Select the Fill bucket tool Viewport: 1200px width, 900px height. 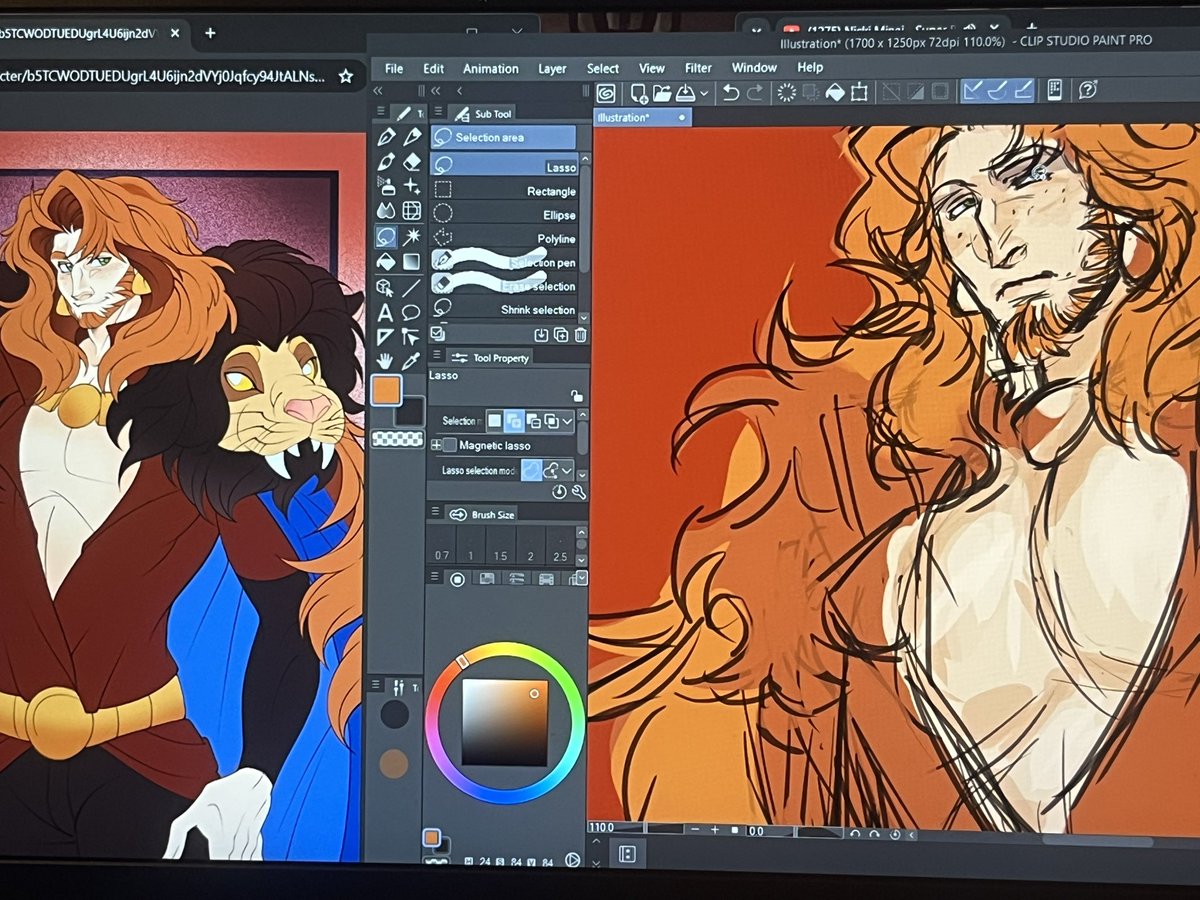coord(386,262)
